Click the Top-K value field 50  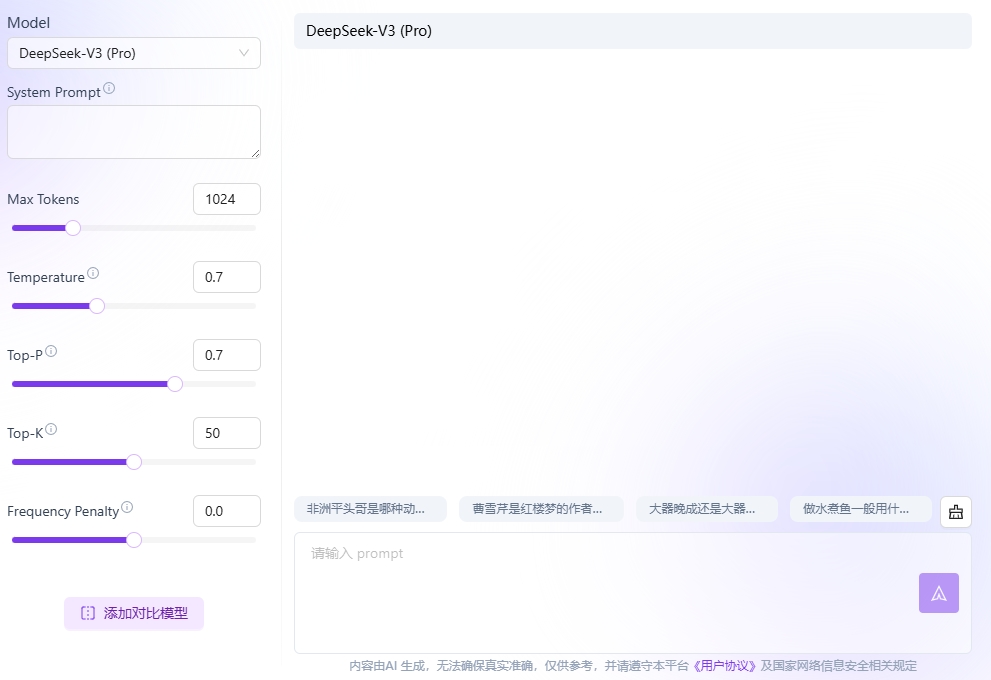click(x=227, y=433)
